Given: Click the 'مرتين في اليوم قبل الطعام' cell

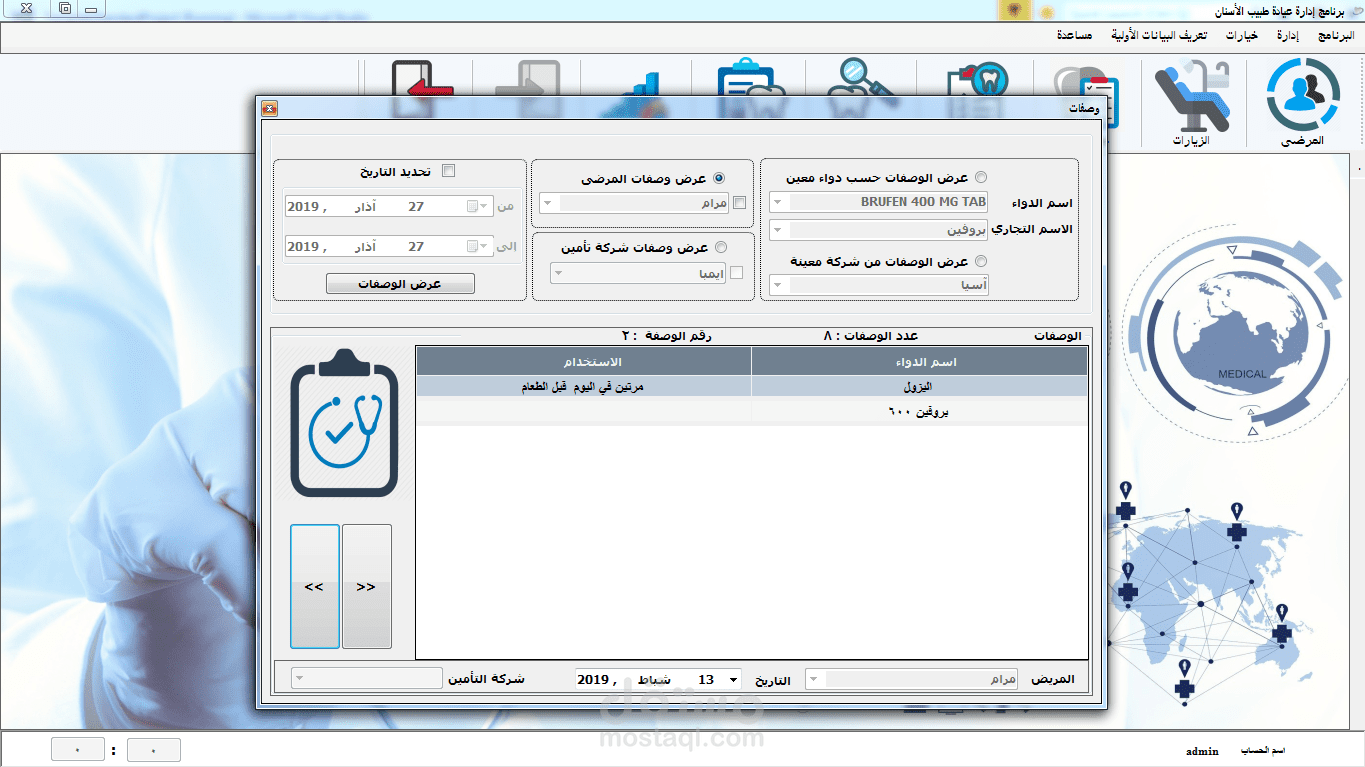Looking at the screenshot, I should (584, 386).
